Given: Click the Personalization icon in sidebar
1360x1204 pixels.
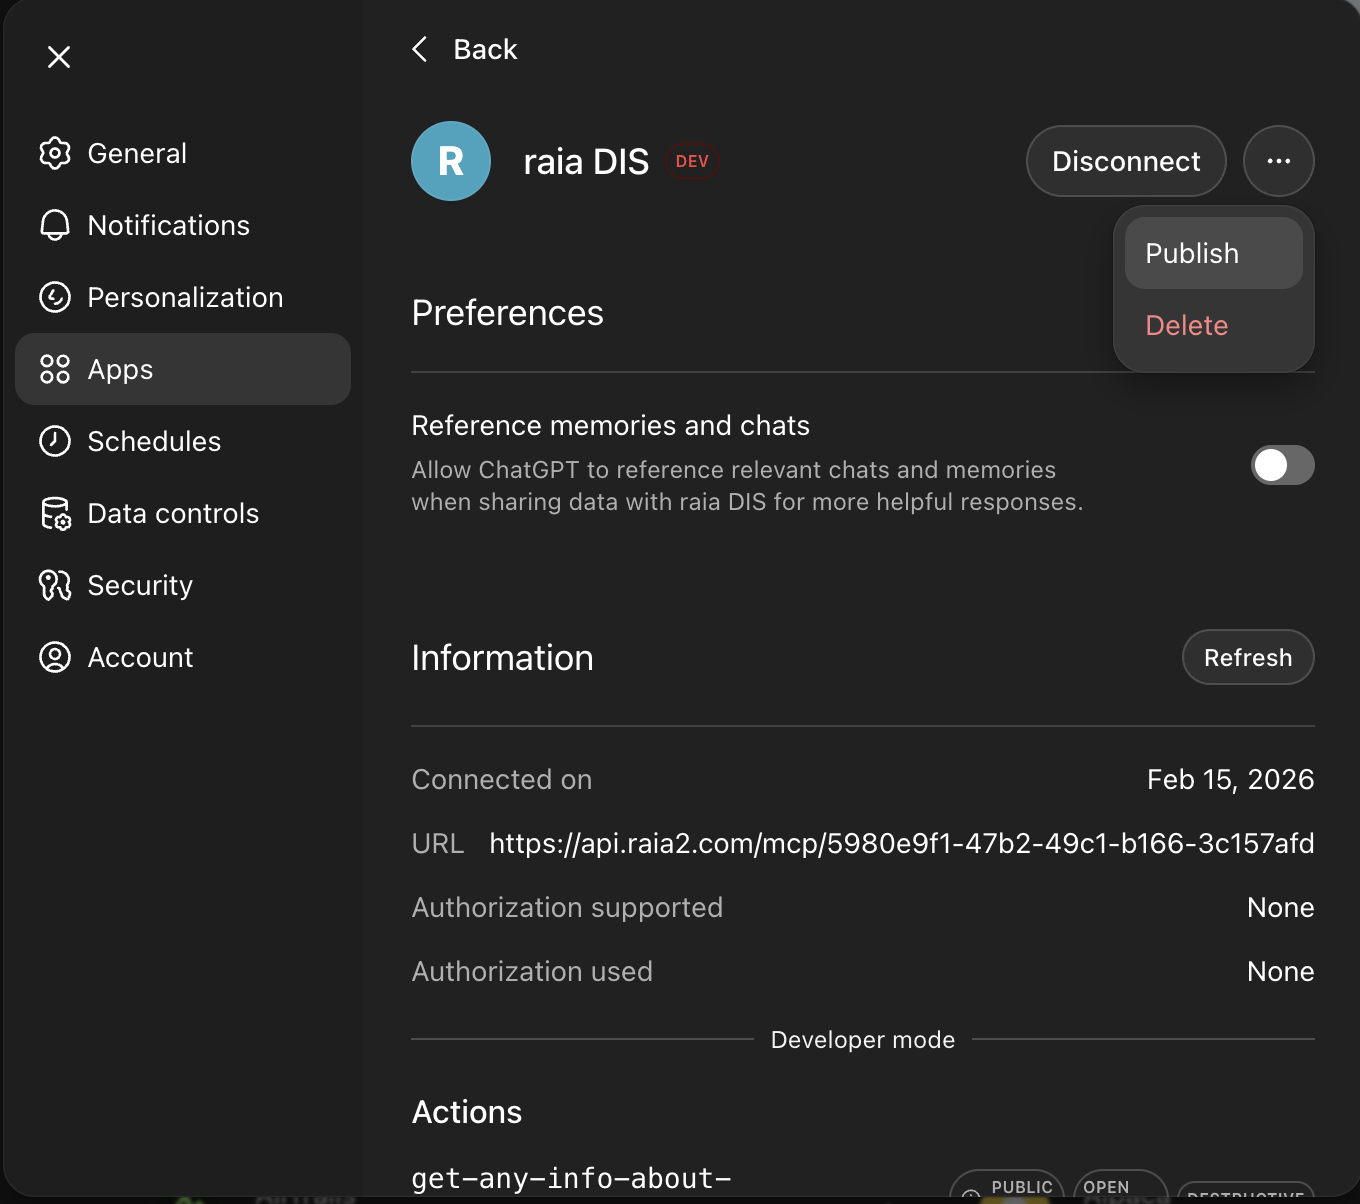Looking at the screenshot, I should click(55, 297).
